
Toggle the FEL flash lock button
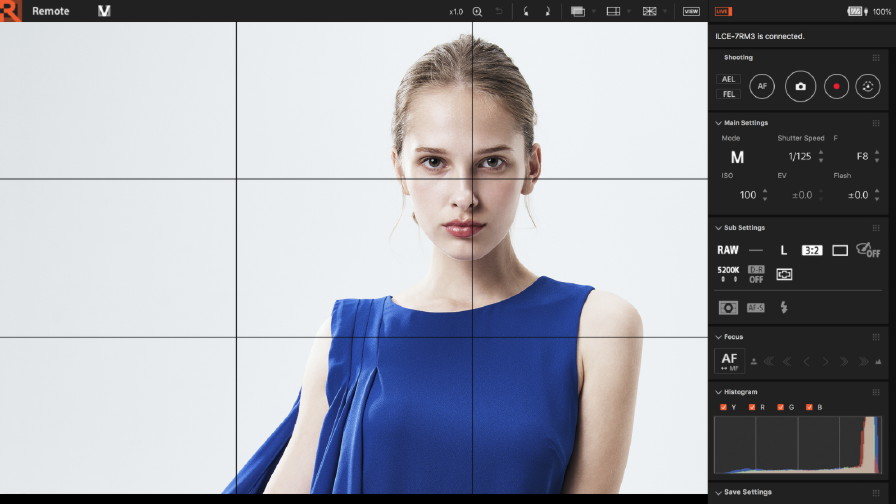(x=728, y=94)
